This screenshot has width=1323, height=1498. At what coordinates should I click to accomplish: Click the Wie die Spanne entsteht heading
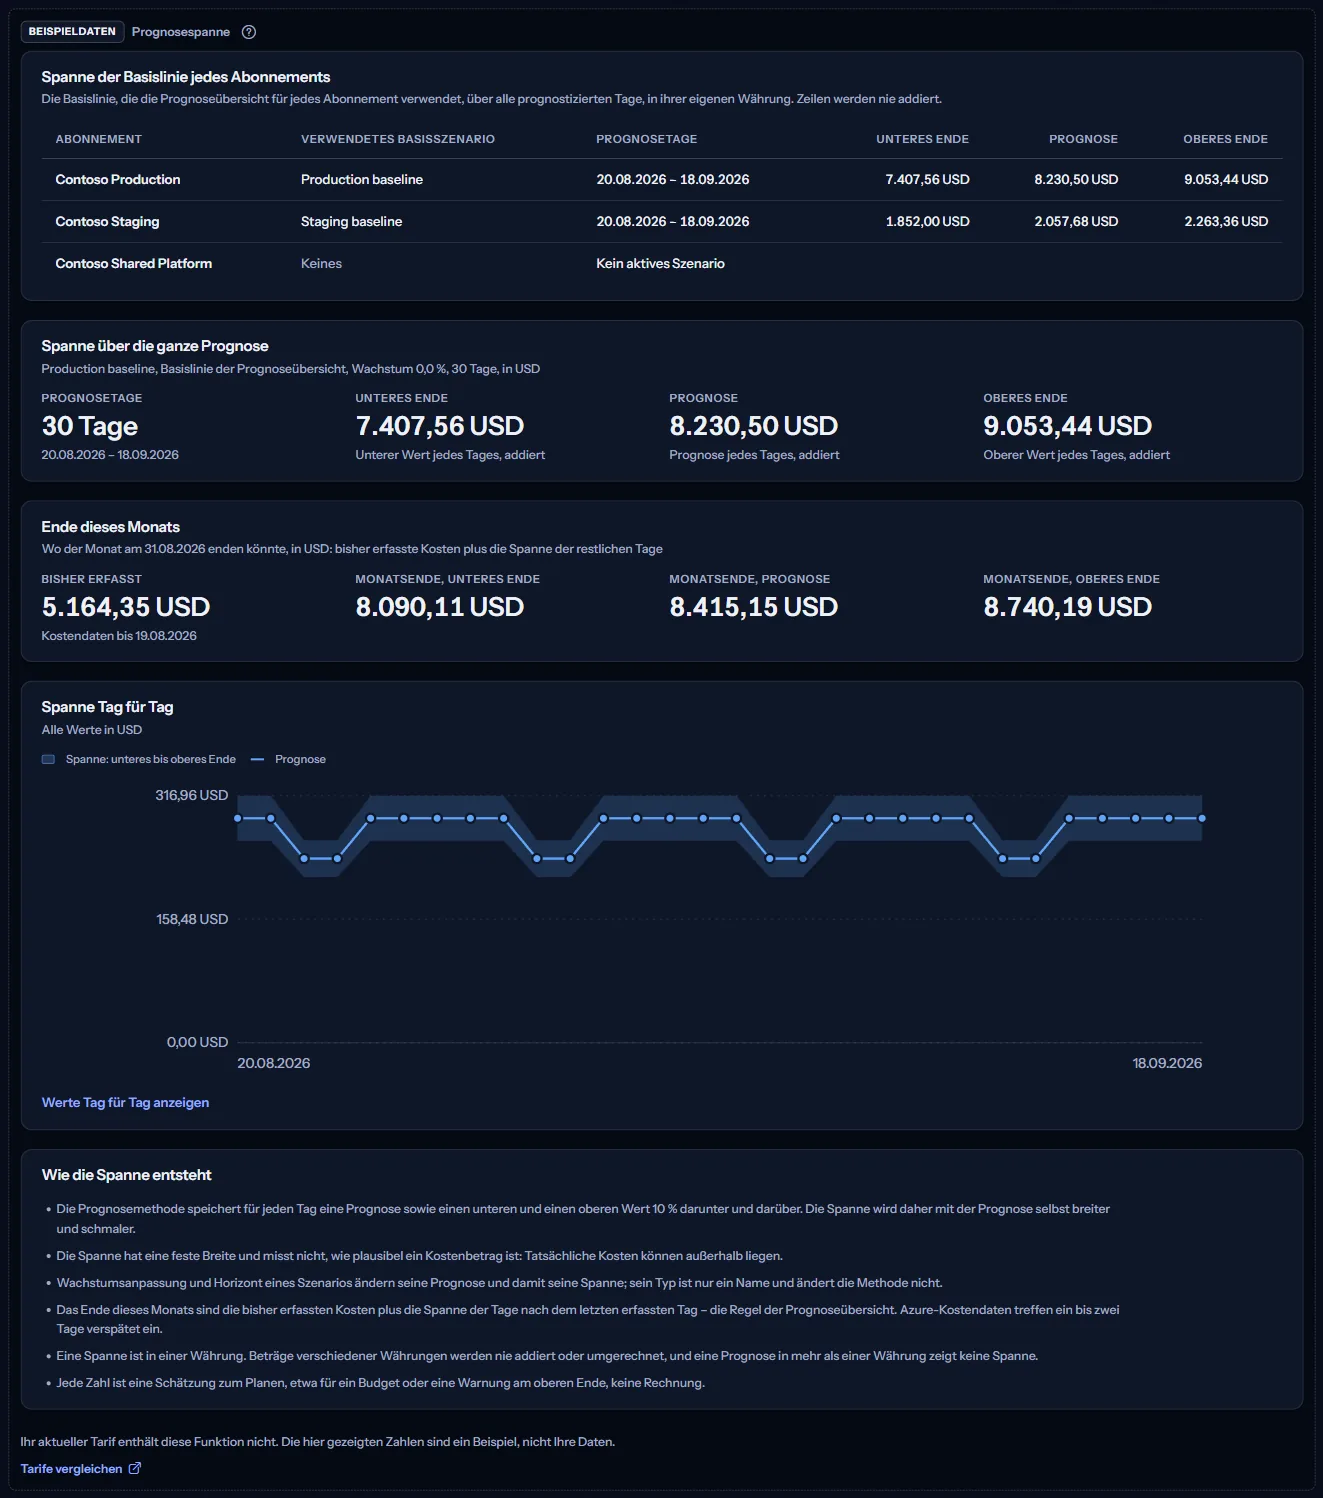pos(126,1175)
